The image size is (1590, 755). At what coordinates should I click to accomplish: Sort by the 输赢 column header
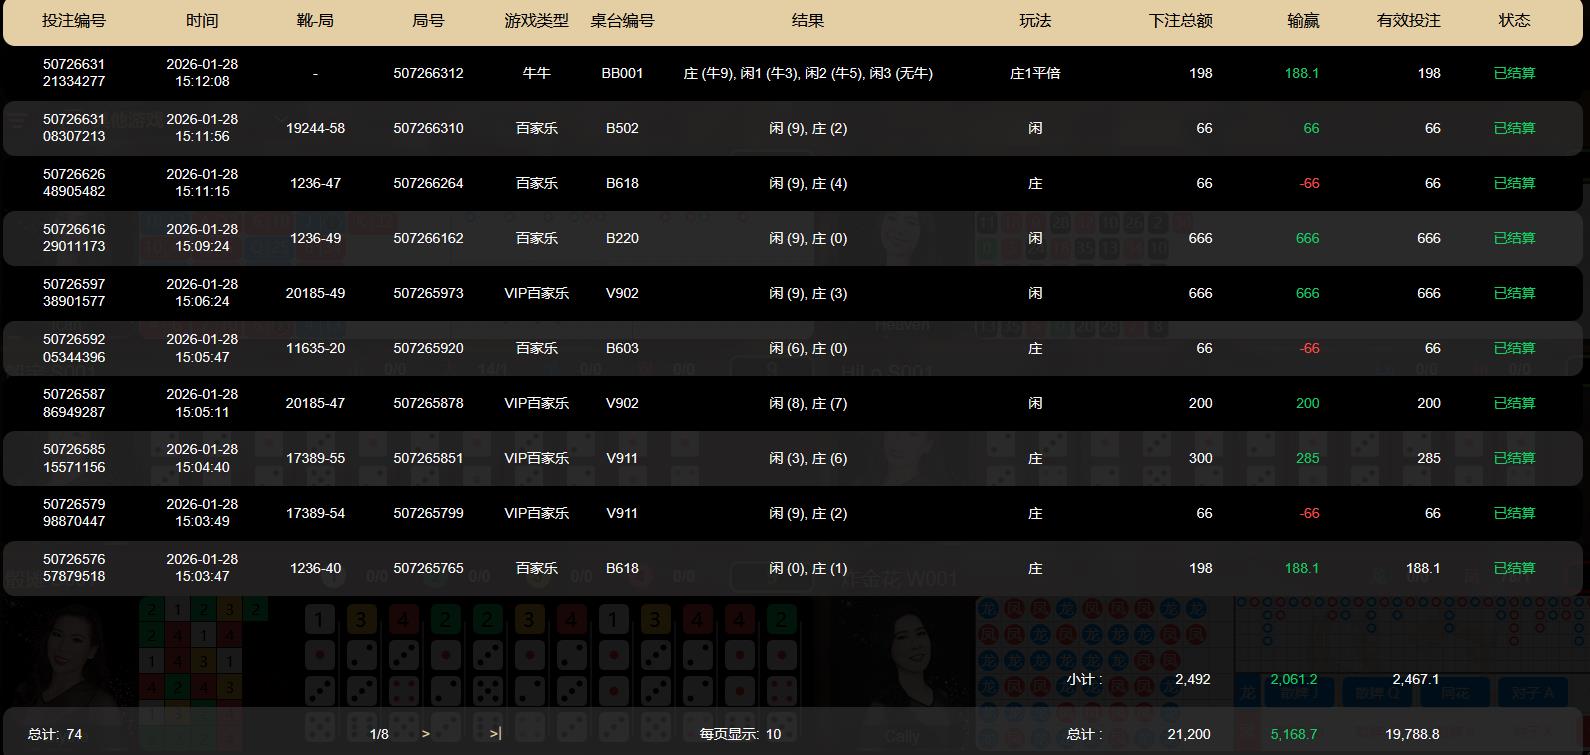coord(1303,21)
